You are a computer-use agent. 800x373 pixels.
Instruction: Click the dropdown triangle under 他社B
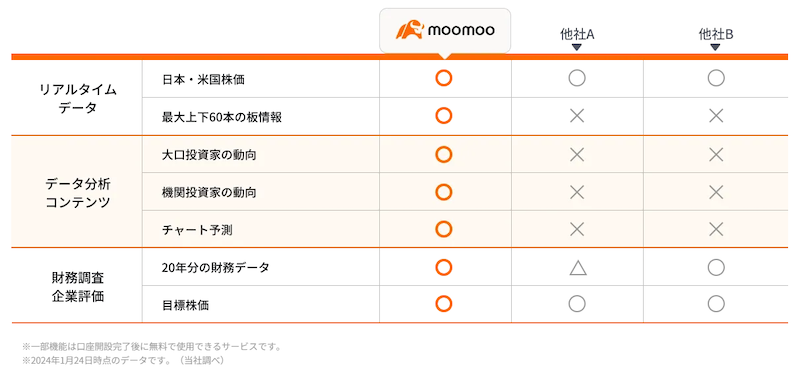(x=716, y=47)
